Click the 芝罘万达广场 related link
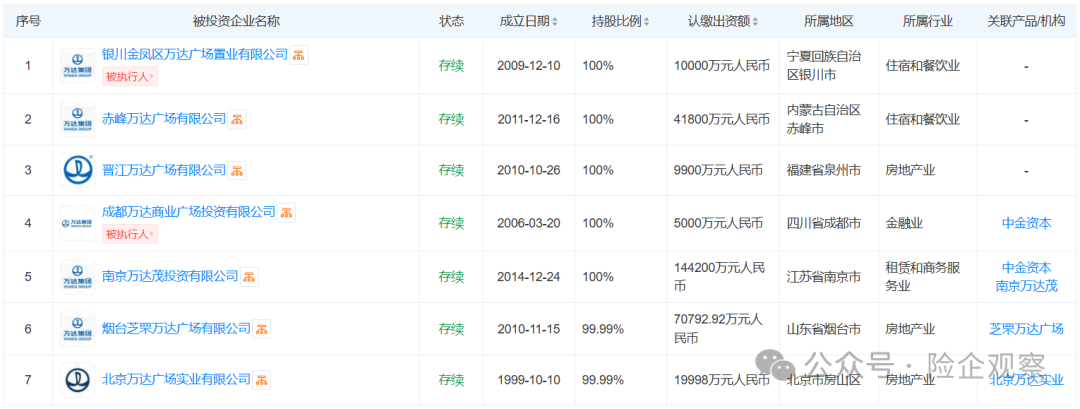The height and width of the screenshot is (409, 1080). pyautogui.click(x=1026, y=328)
